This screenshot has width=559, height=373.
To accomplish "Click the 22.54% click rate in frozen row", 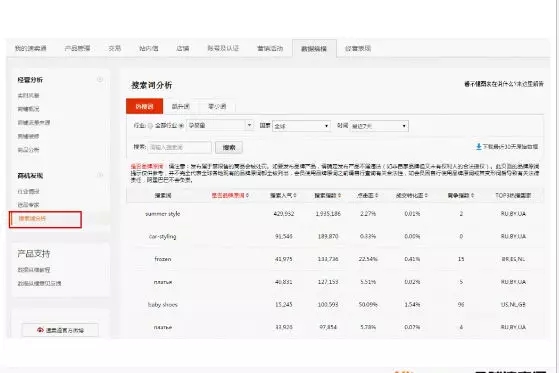I will click(x=368, y=259).
